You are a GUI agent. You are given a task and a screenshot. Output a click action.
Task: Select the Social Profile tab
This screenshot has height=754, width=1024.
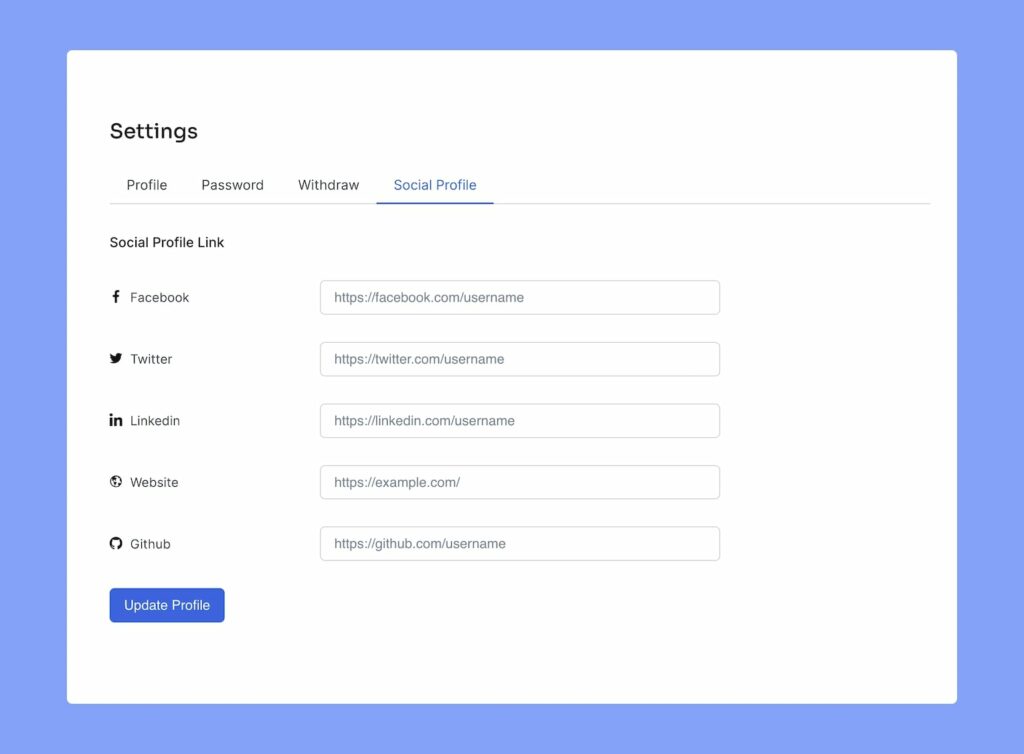coord(435,185)
